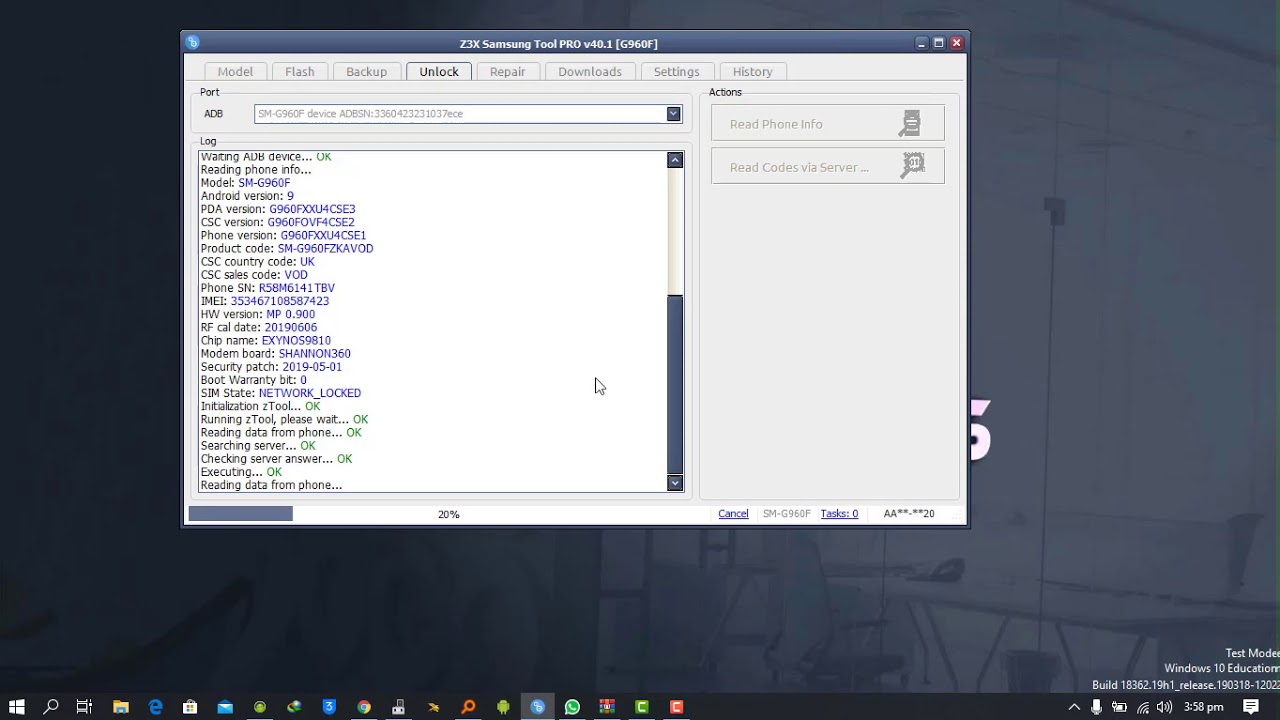
Task: Click the SM-G960F status bar label
Action: tap(786, 514)
